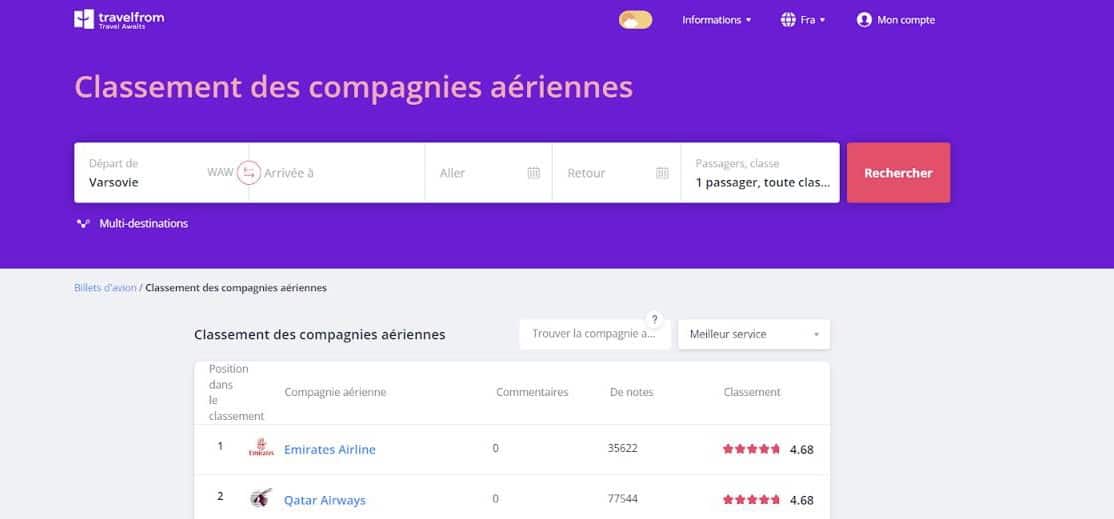Click the Rechercher button
The image size is (1114, 519).
(898, 173)
